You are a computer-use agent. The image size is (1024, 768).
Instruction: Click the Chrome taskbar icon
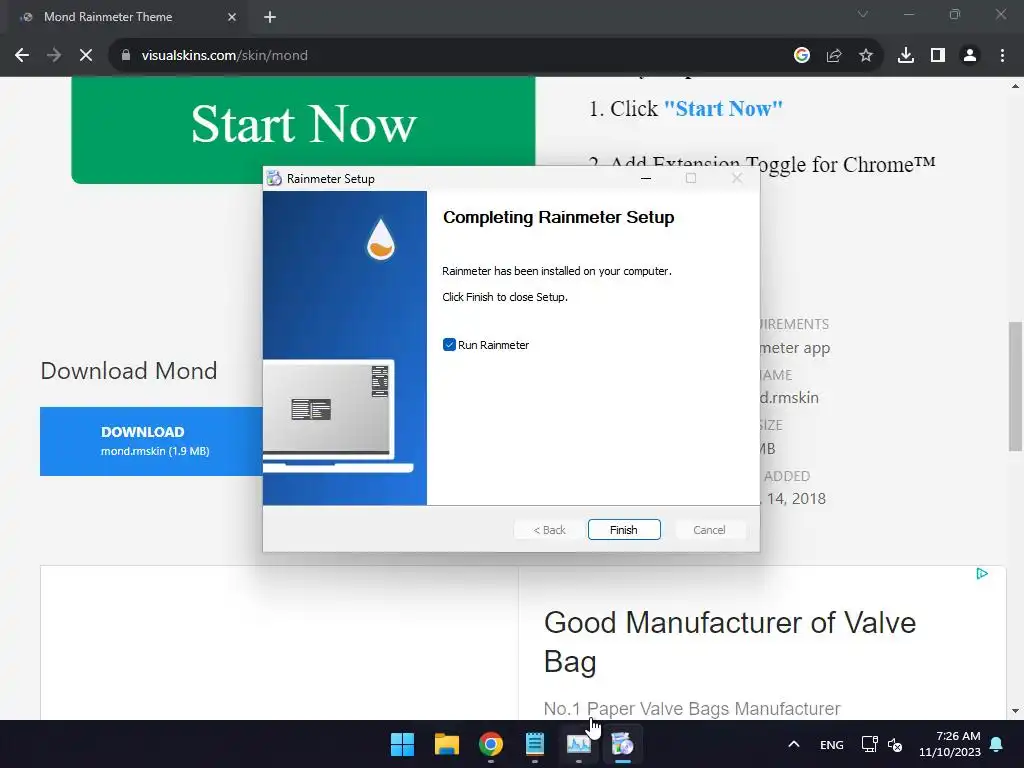[490, 744]
